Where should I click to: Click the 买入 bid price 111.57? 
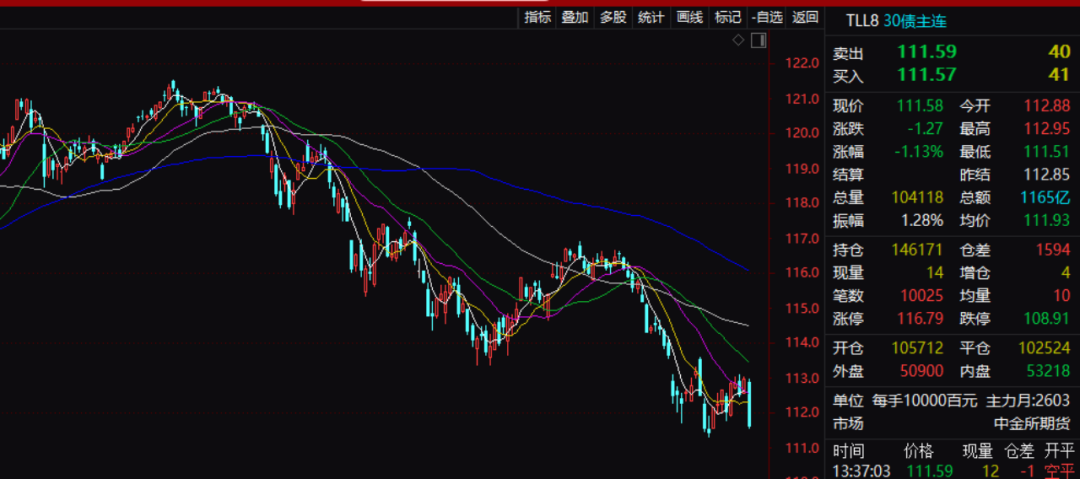926,75
